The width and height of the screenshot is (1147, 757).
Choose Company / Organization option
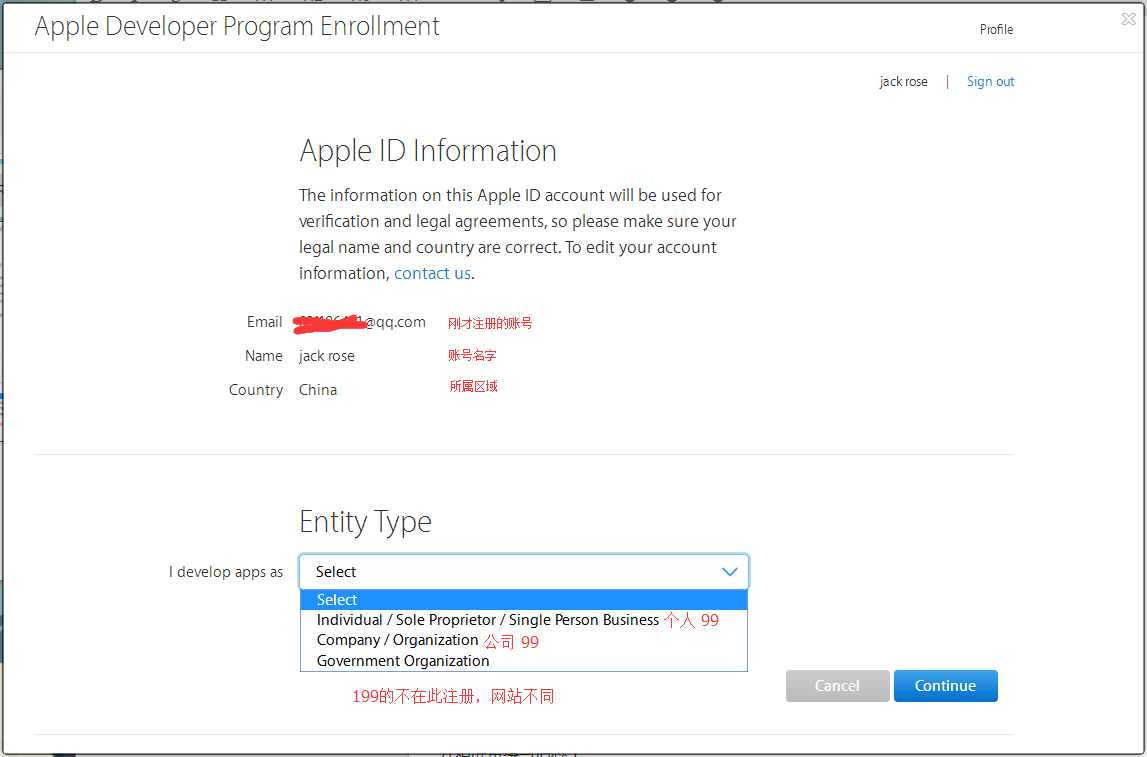[524, 640]
